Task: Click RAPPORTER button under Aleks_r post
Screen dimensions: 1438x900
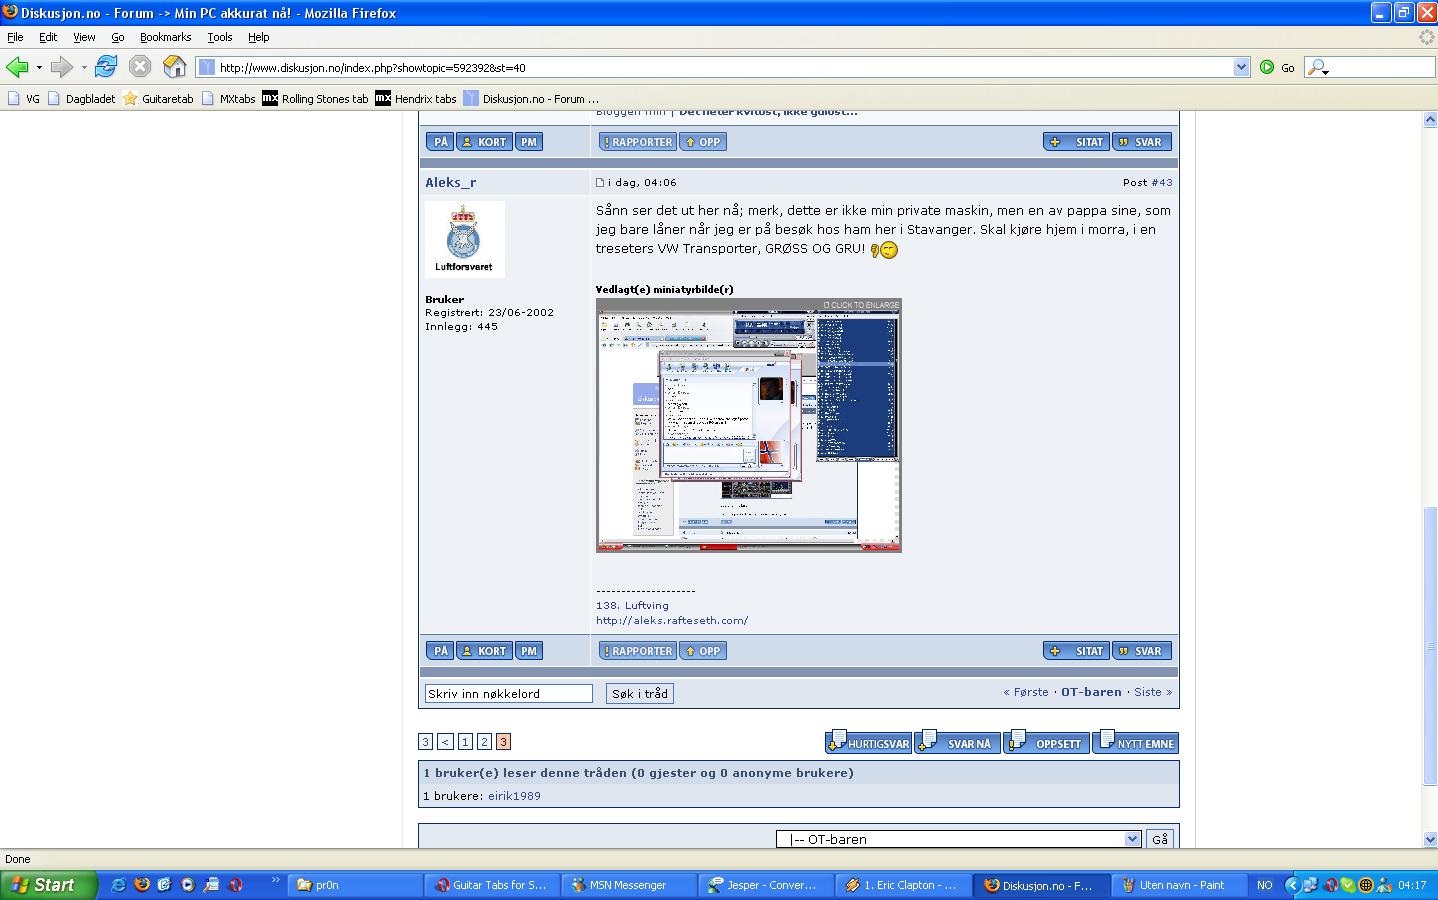Action: (637, 651)
